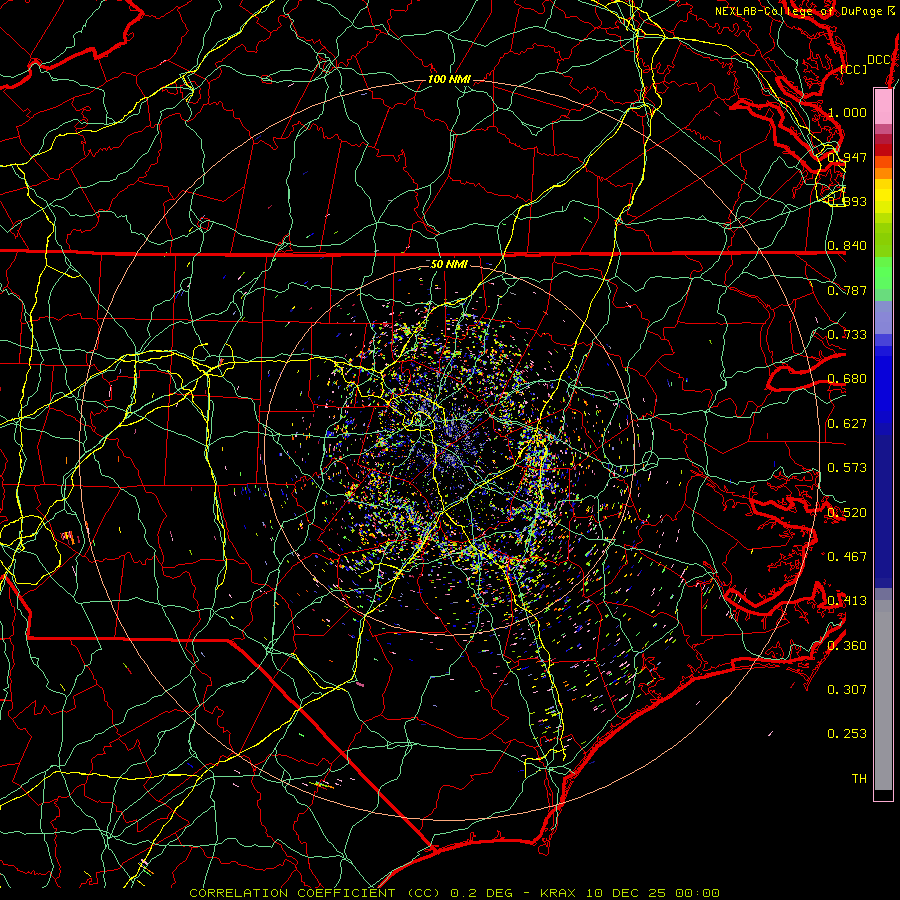This screenshot has height=900, width=900.
Task: Pick the pink segment of color bar
Action: click(x=883, y=107)
